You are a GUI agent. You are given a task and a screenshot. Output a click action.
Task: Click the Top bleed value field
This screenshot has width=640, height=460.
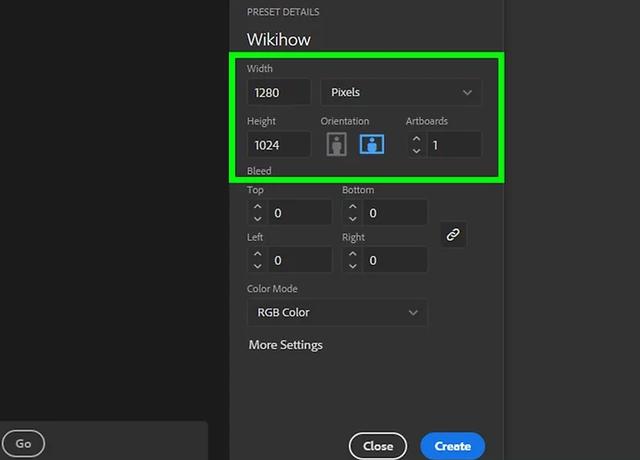(300, 213)
